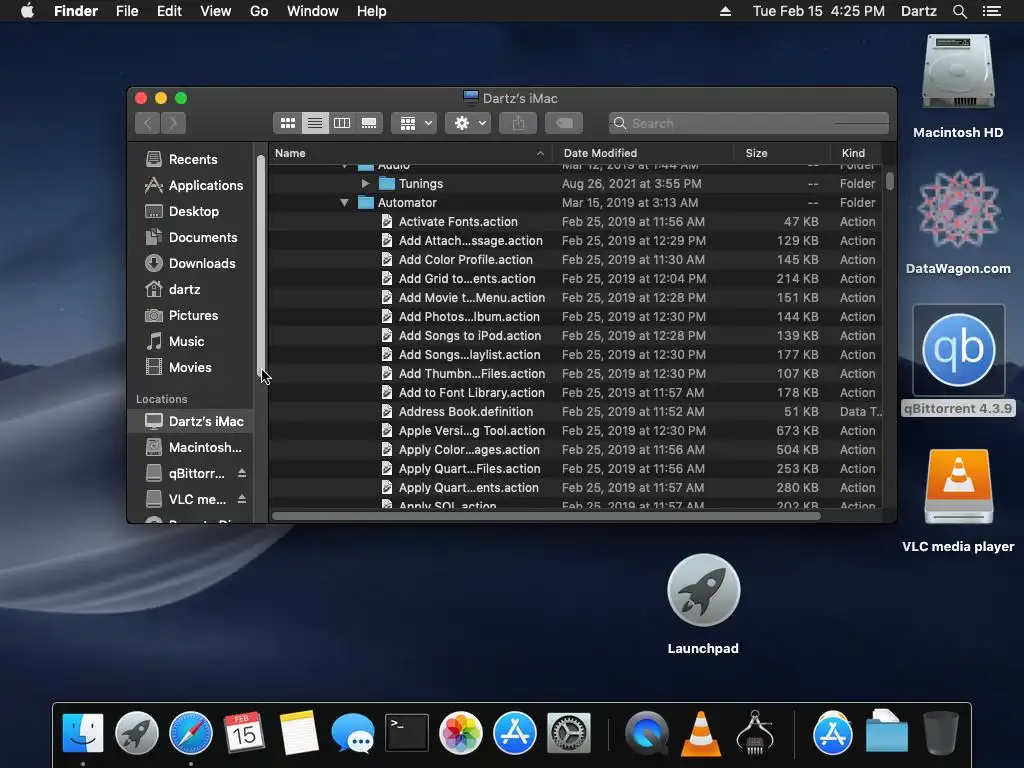Switch Finder to column view
1024x768 pixels.
(x=342, y=123)
